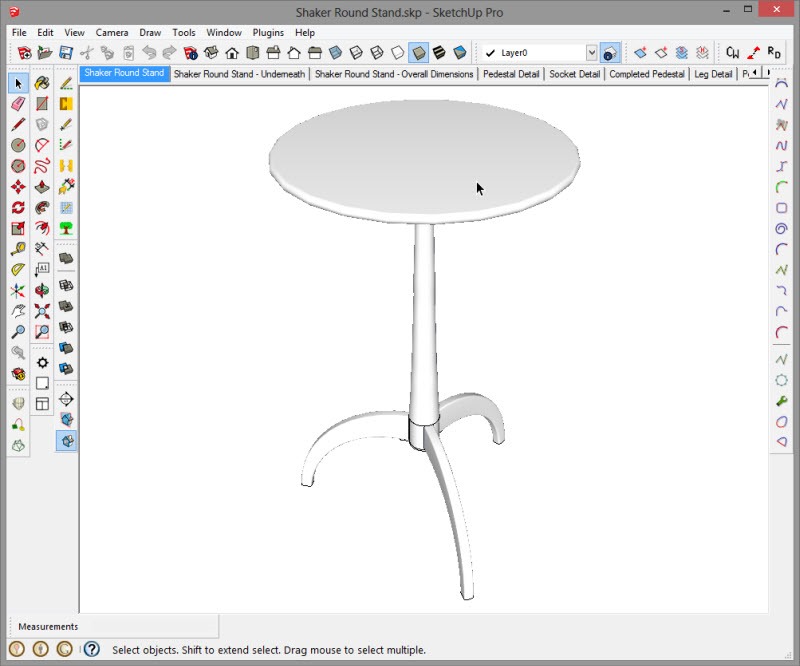Choose the Protractor tool

click(x=18, y=270)
